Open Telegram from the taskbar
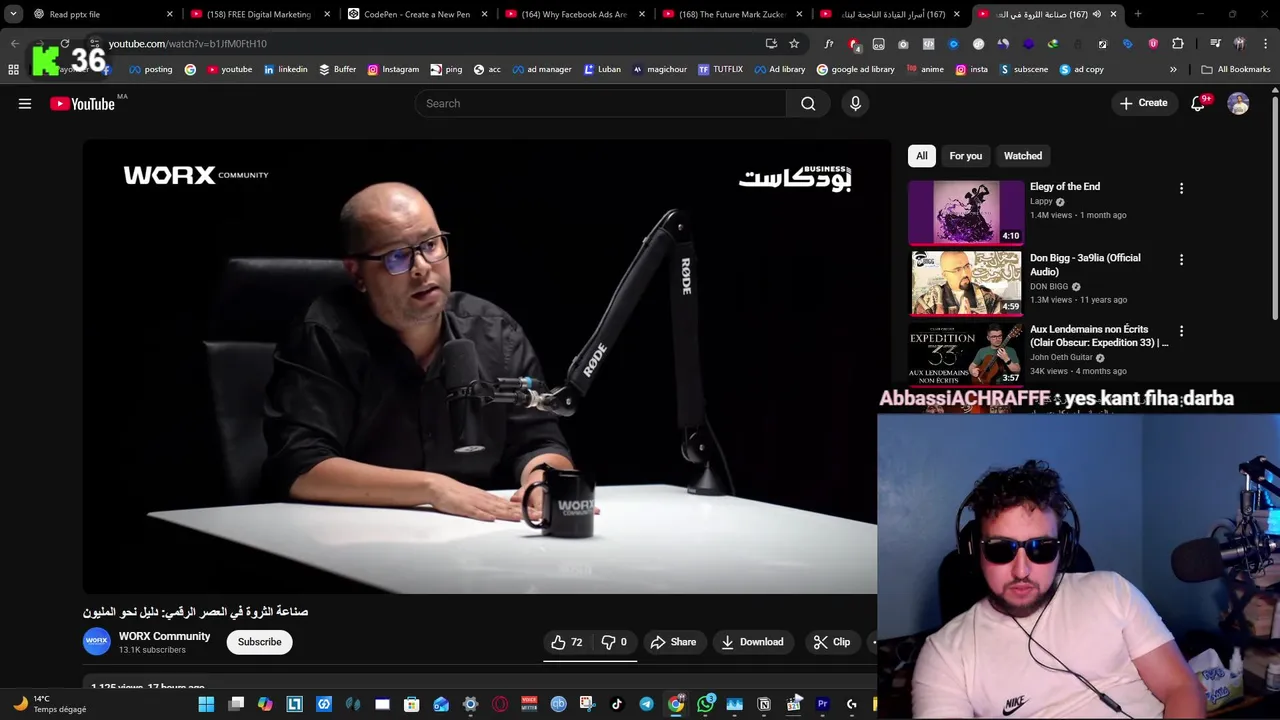 point(646,705)
